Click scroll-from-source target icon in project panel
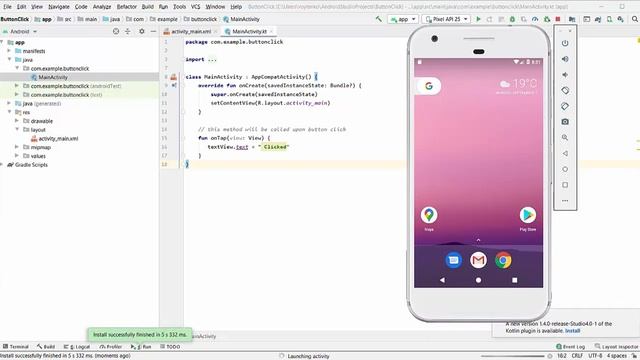640x360 pixels. click(116, 31)
